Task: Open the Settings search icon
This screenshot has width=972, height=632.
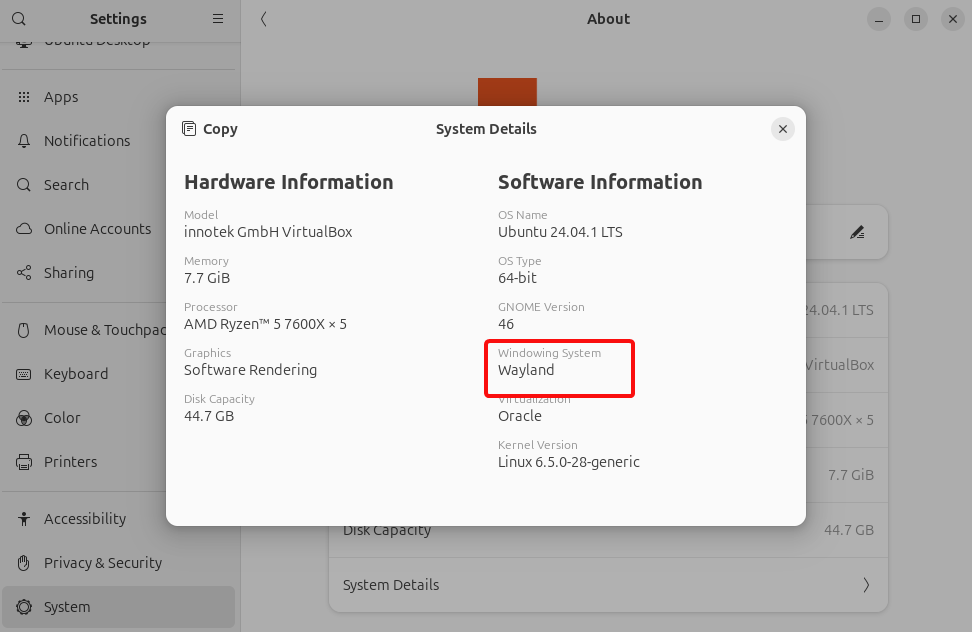Action: click(x=19, y=19)
